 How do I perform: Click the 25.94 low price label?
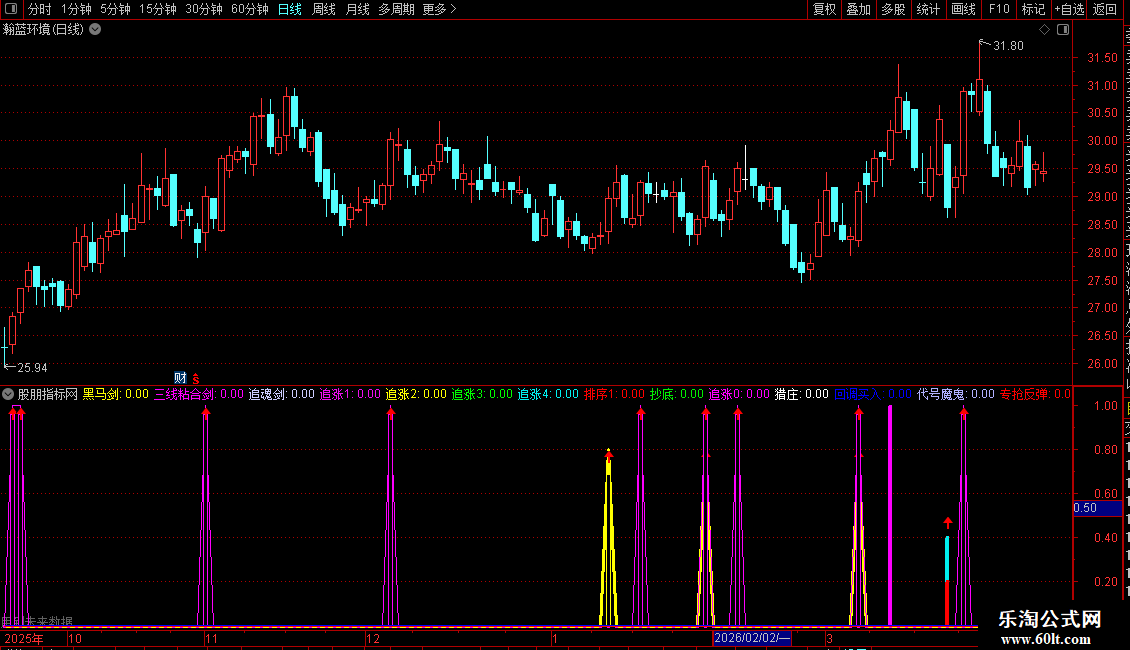[32, 368]
